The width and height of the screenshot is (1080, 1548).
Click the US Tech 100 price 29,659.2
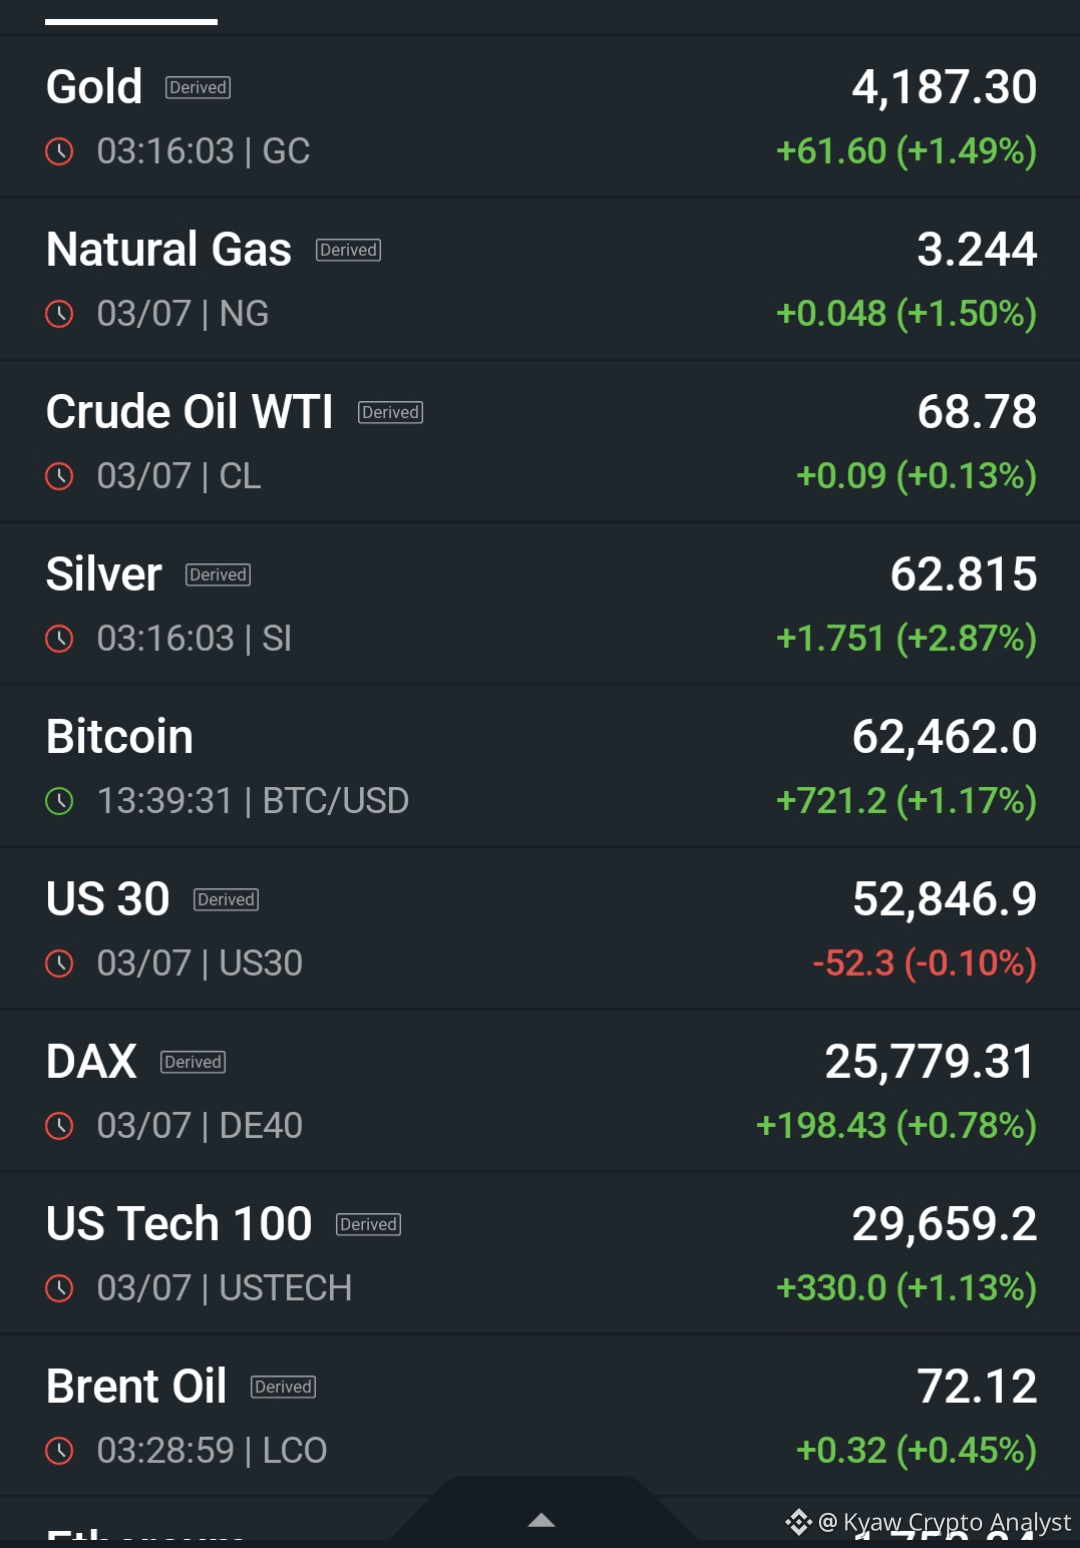(x=944, y=1224)
